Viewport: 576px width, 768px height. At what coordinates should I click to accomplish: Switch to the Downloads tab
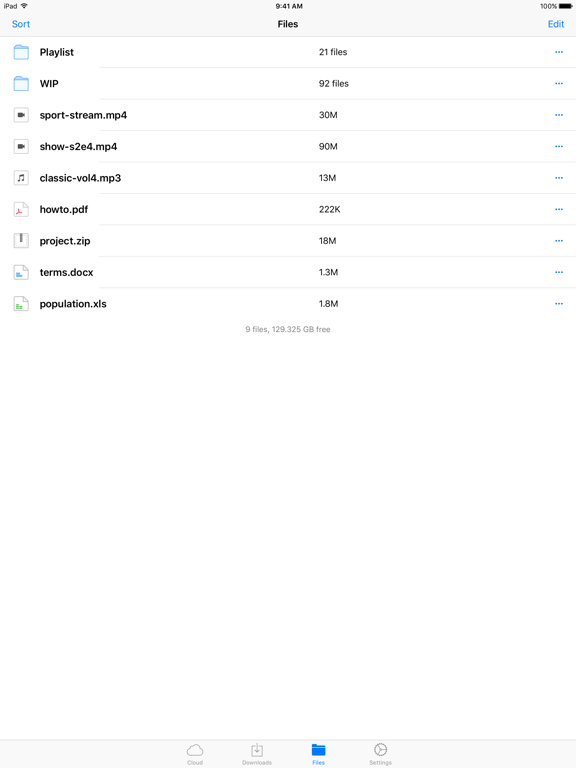point(257,754)
